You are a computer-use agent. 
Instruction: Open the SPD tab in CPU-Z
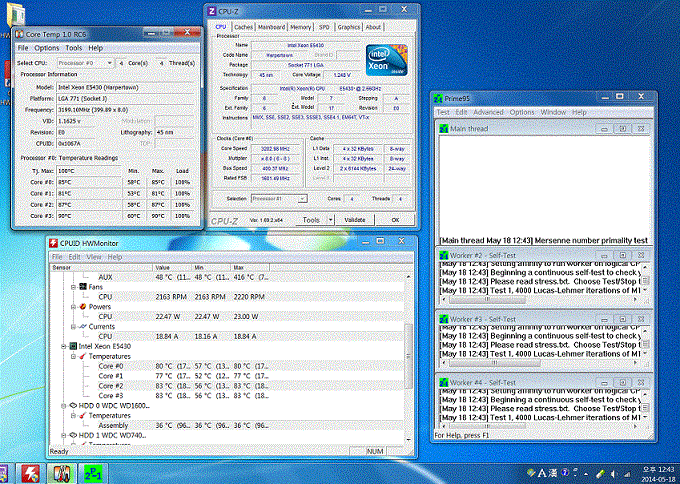324,27
